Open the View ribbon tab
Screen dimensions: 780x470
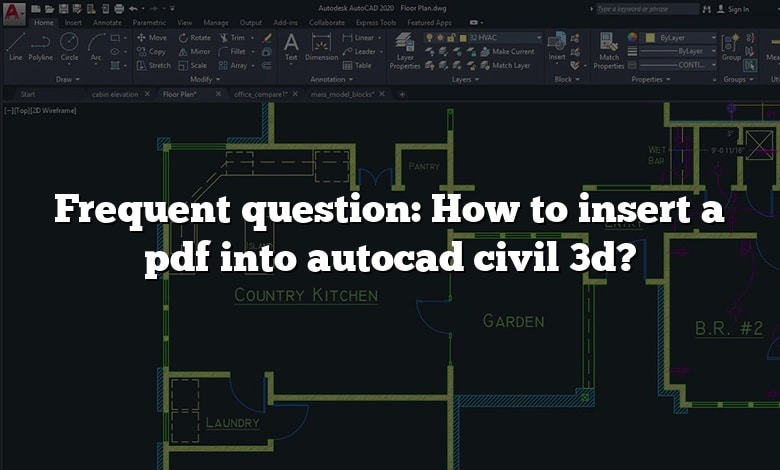coord(185,22)
